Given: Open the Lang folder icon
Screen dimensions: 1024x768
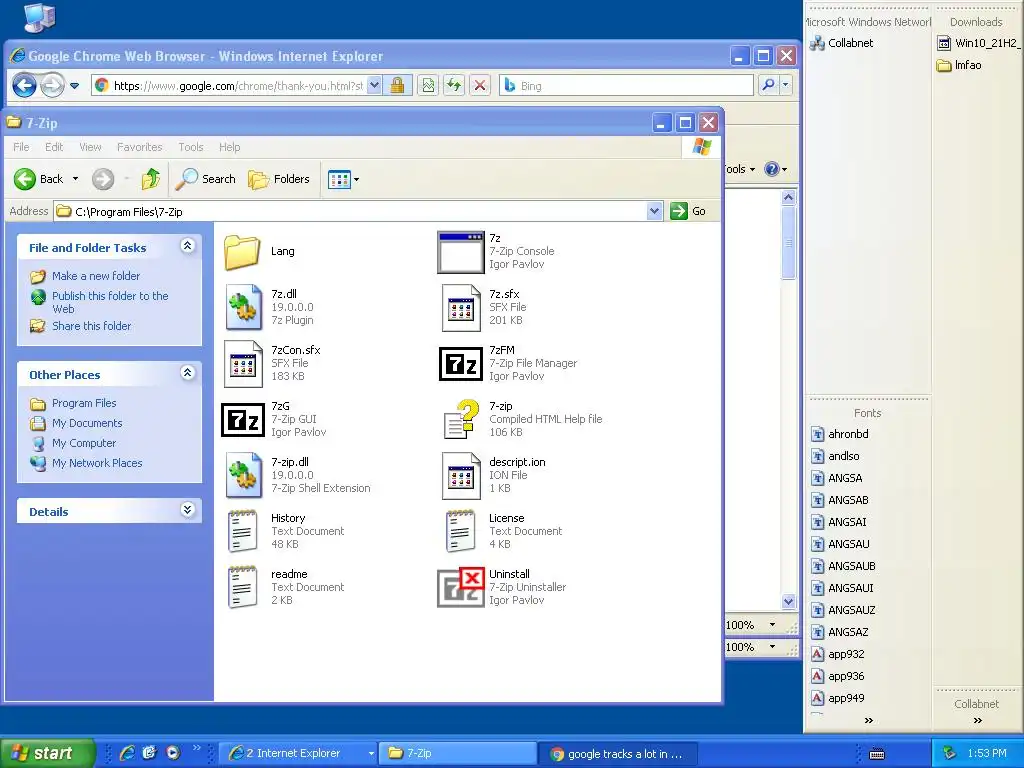Looking at the screenshot, I should (242, 252).
